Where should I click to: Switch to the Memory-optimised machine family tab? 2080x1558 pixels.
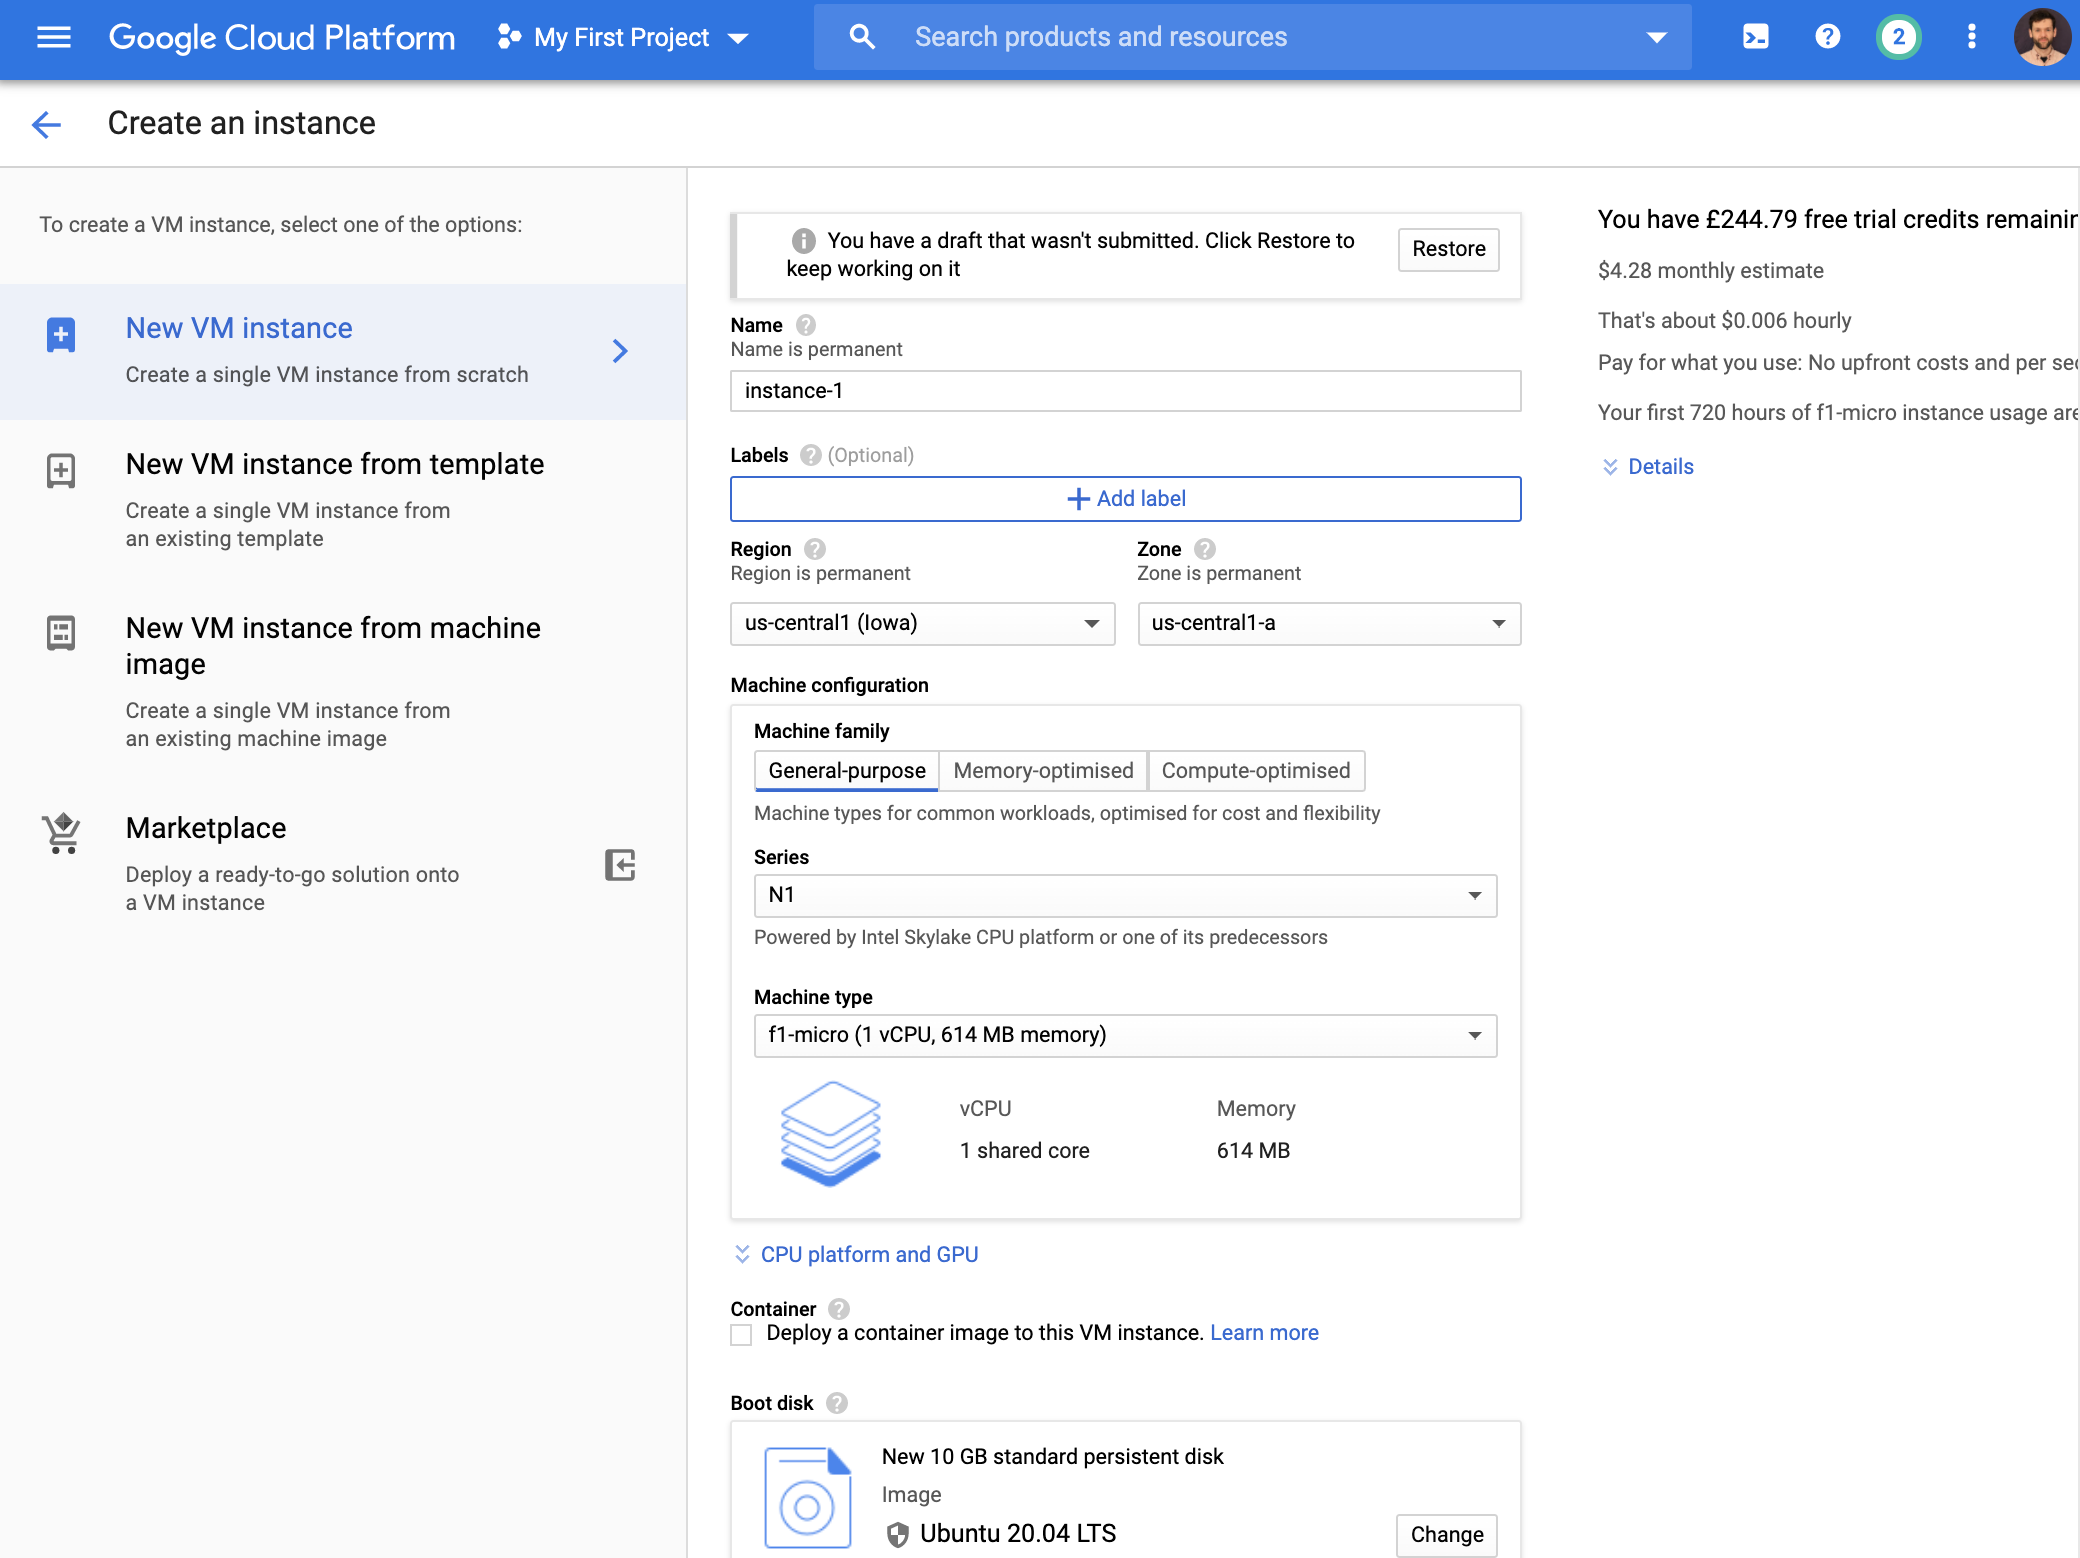click(1043, 770)
